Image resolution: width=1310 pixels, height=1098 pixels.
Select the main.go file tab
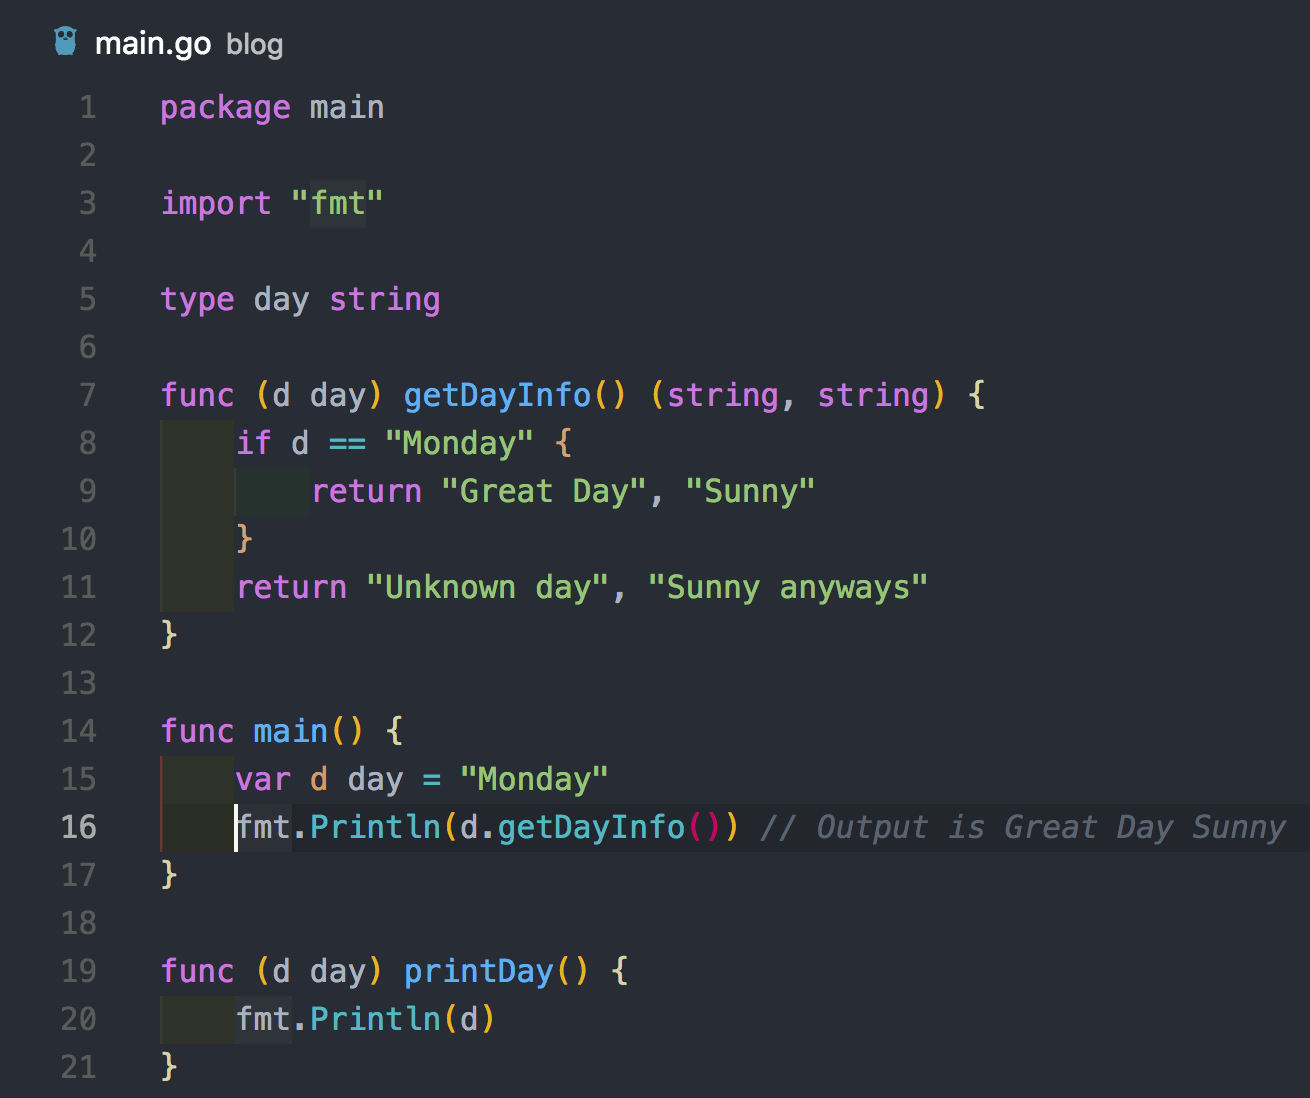tap(152, 43)
